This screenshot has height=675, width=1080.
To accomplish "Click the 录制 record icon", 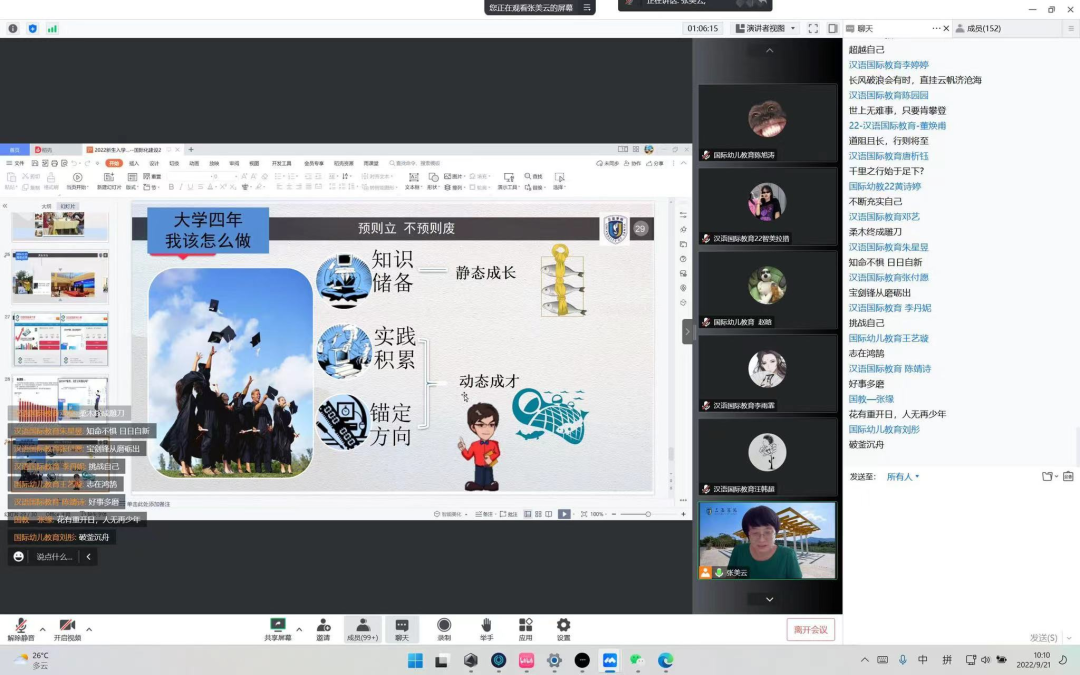I will 444,627.
